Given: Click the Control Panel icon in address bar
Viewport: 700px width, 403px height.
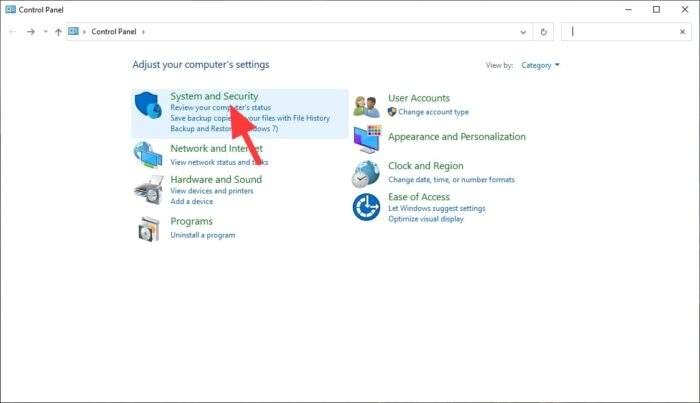Looking at the screenshot, I should click(x=73, y=31).
